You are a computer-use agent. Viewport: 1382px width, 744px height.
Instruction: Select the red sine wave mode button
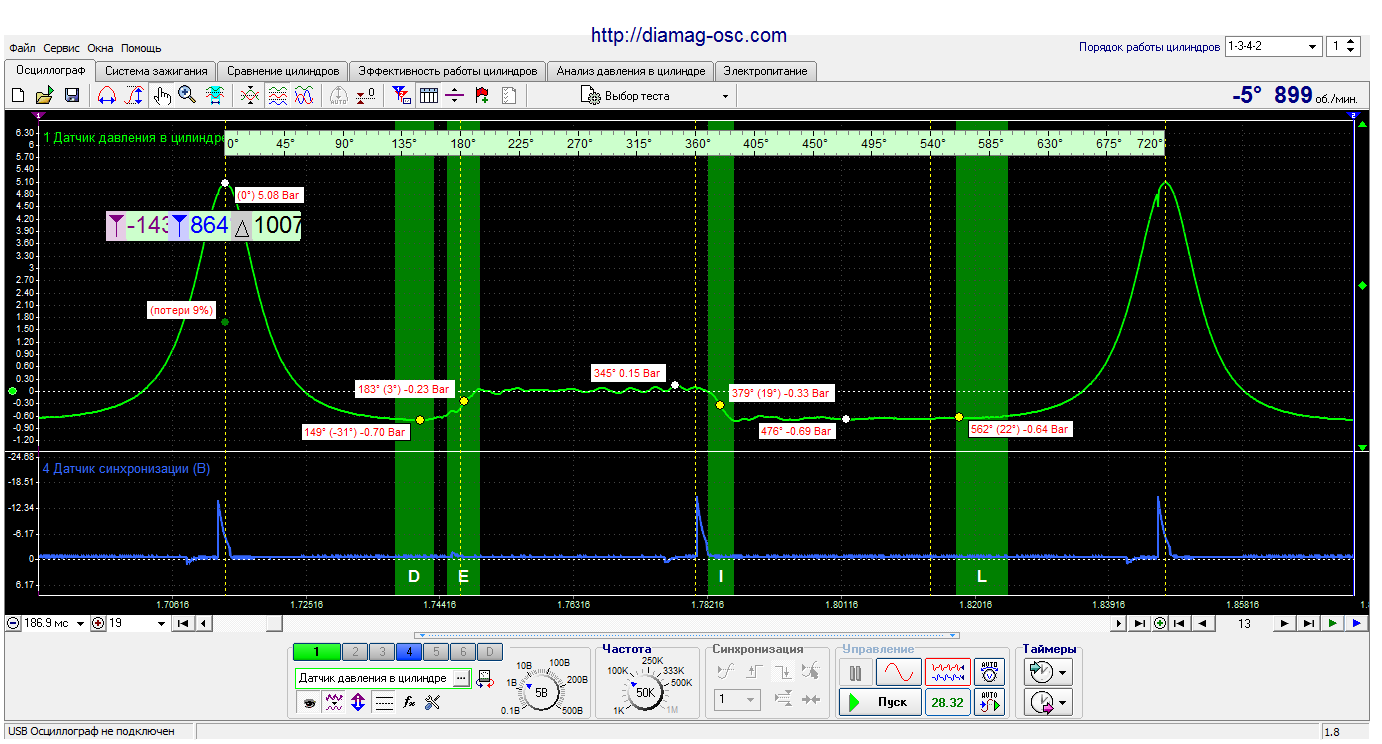[899, 671]
